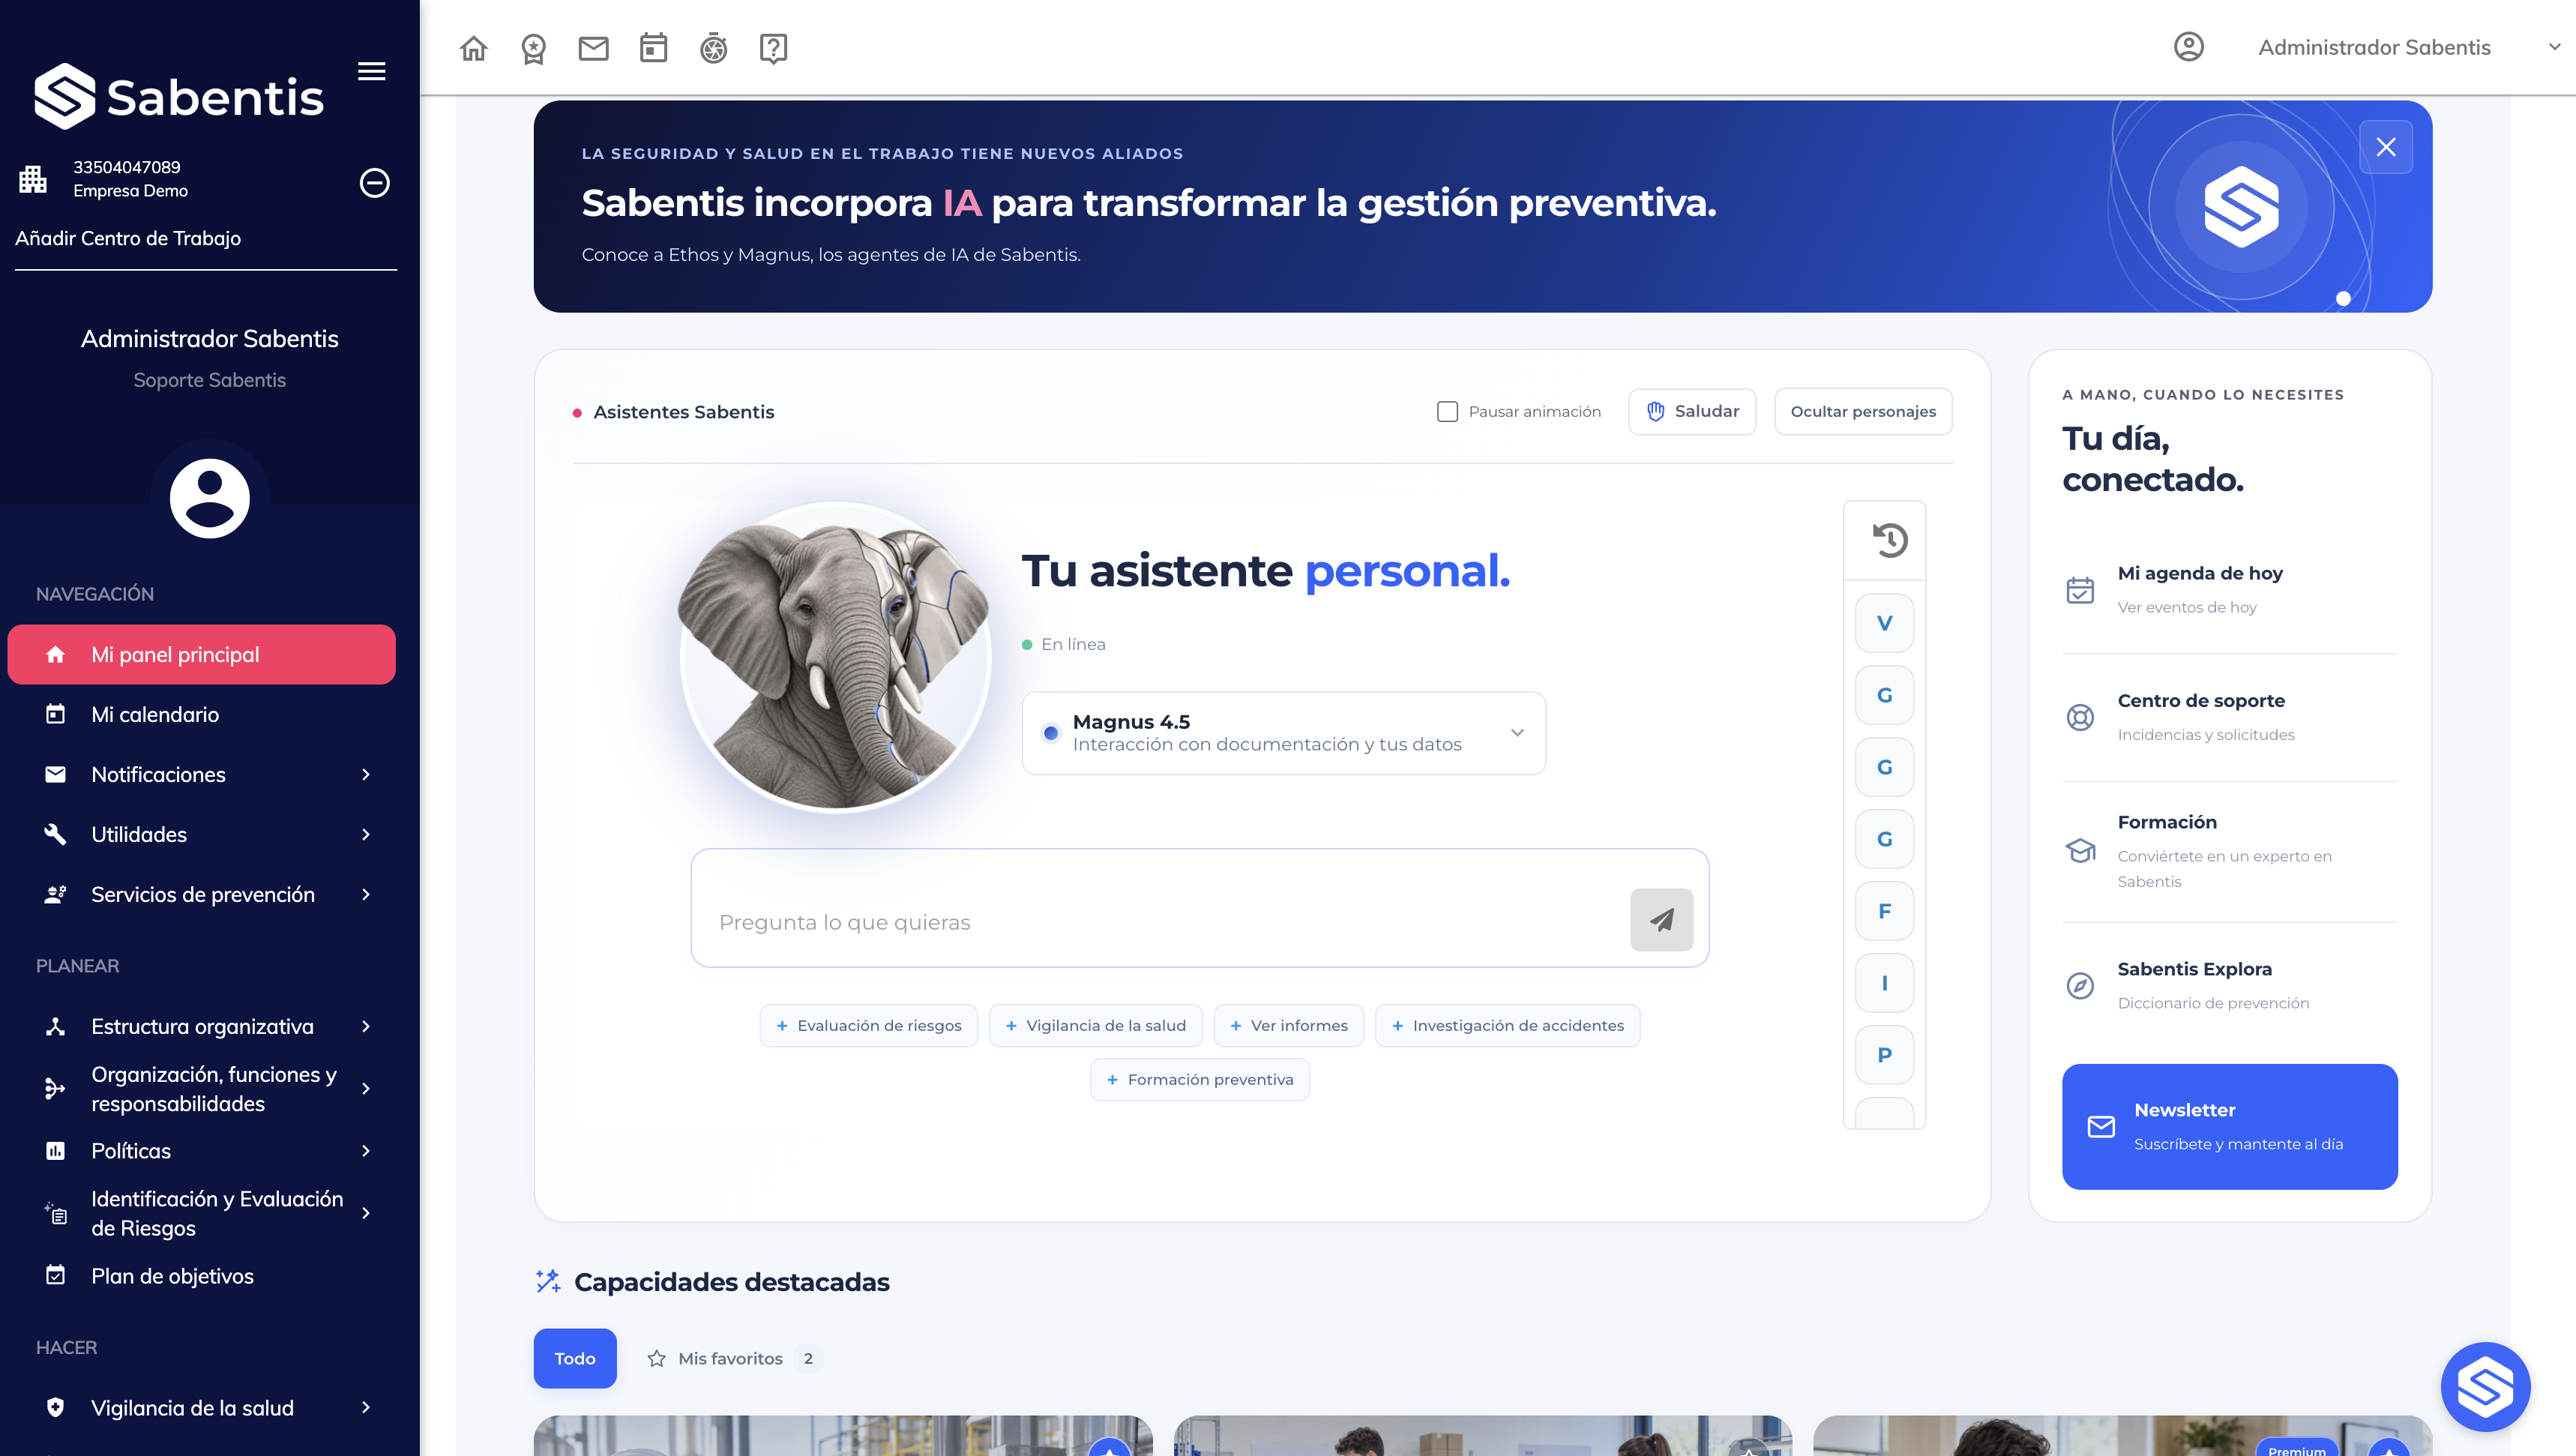Click the Investigación de accidentes suggestion chip

[x=1507, y=1025]
